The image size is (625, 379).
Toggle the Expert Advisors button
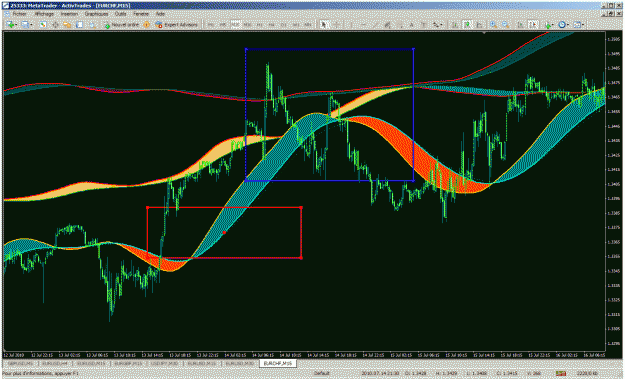coord(176,25)
